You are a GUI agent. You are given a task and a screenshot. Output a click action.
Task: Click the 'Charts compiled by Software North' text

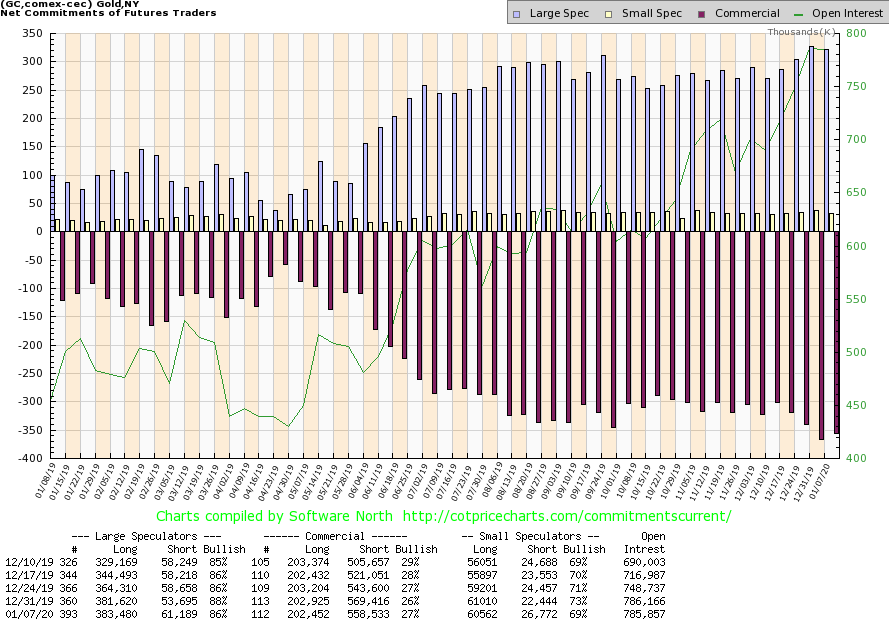266,517
